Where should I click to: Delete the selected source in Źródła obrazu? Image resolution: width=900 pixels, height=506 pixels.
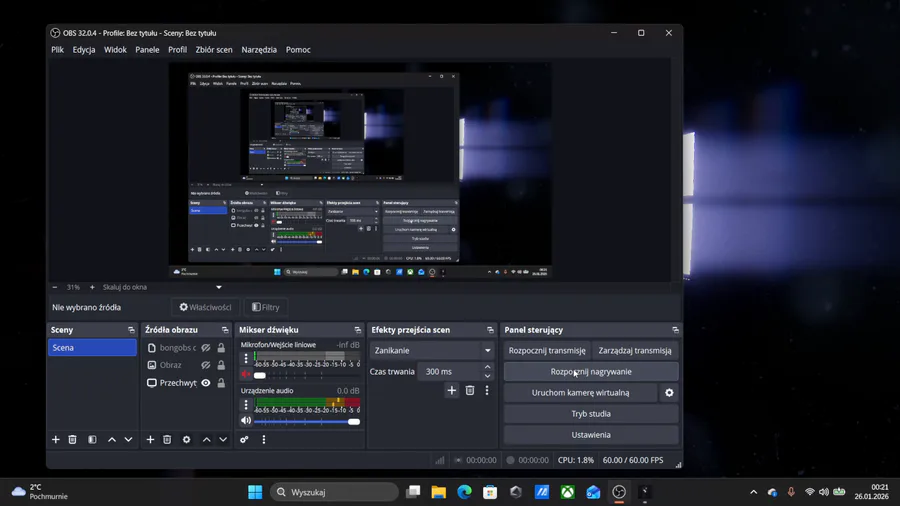[x=167, y=439]
